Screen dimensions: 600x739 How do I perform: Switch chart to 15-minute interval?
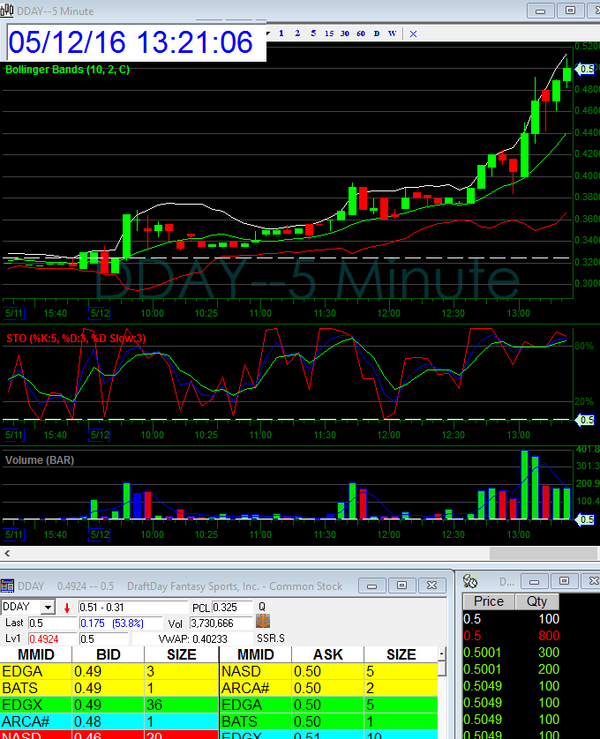click(331, 33)
